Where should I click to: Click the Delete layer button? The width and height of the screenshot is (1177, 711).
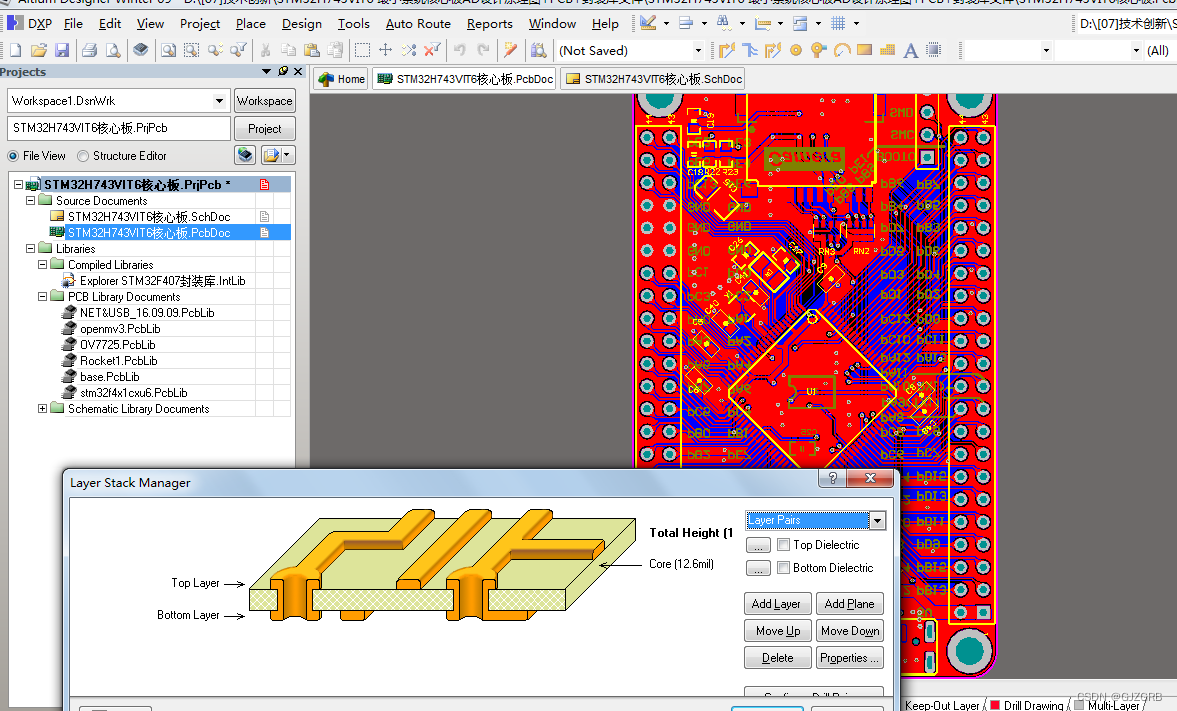point(778,658)
